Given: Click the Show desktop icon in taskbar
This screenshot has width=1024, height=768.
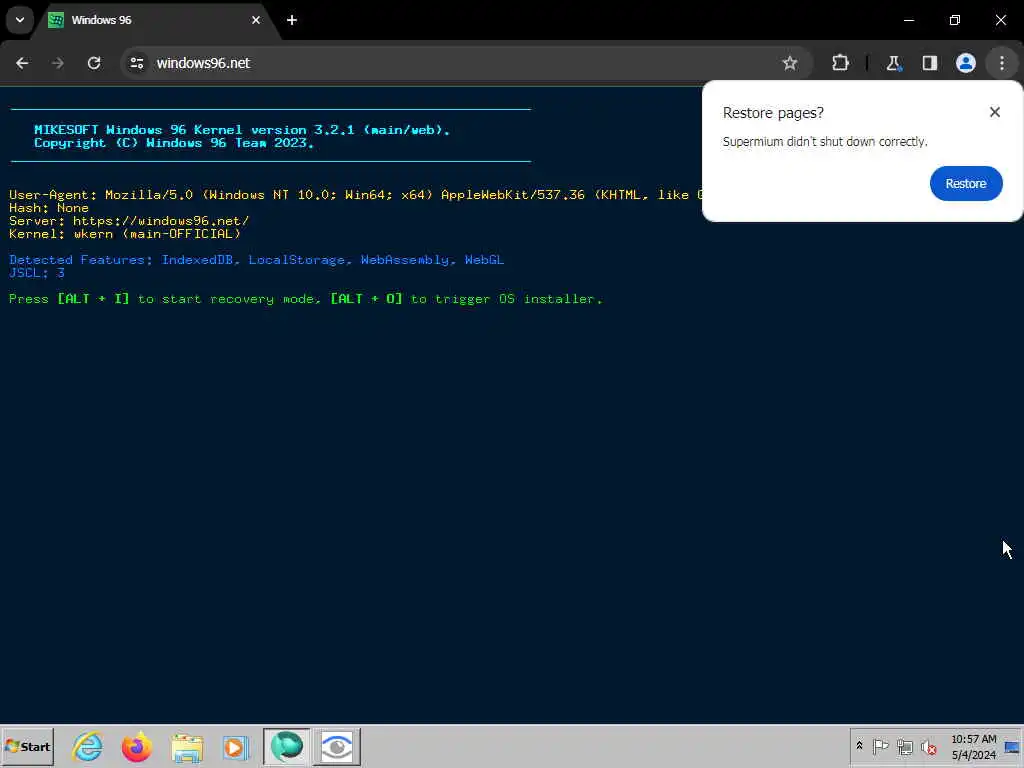Looking at the screenshot, I should click(1013, 746).
